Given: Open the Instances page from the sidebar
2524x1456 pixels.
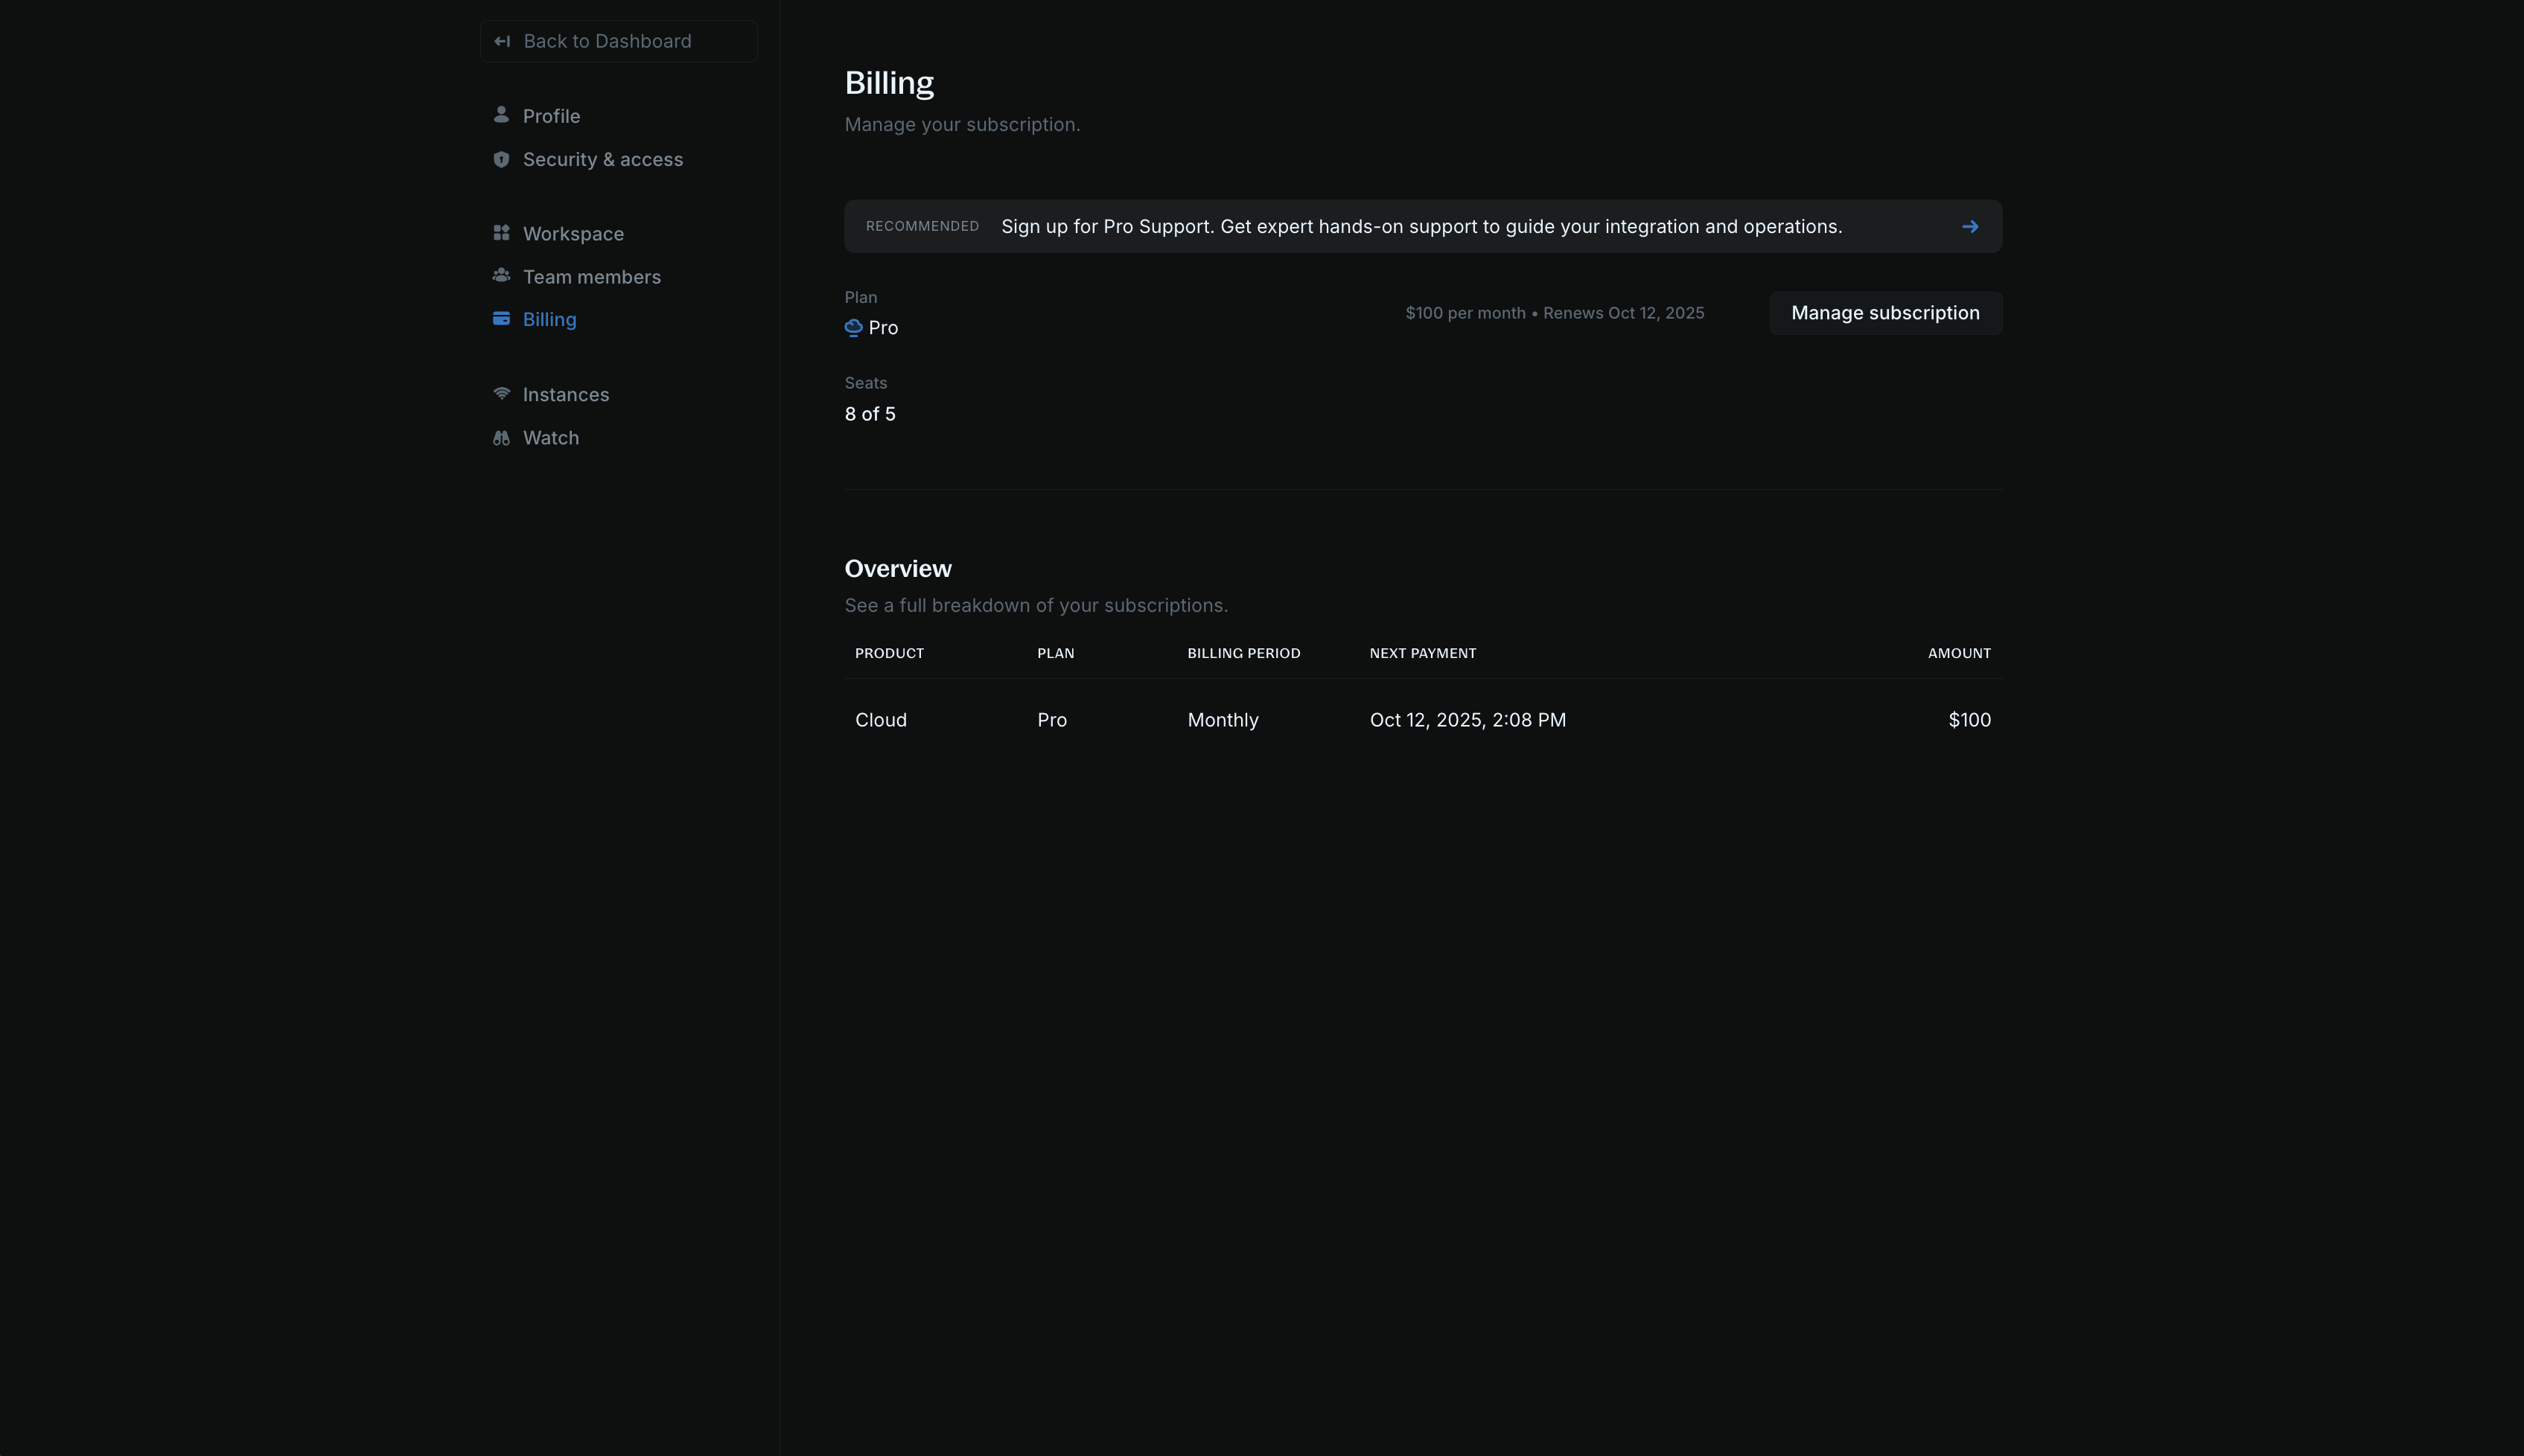Looking at the screenshot, I should [565, 395].
